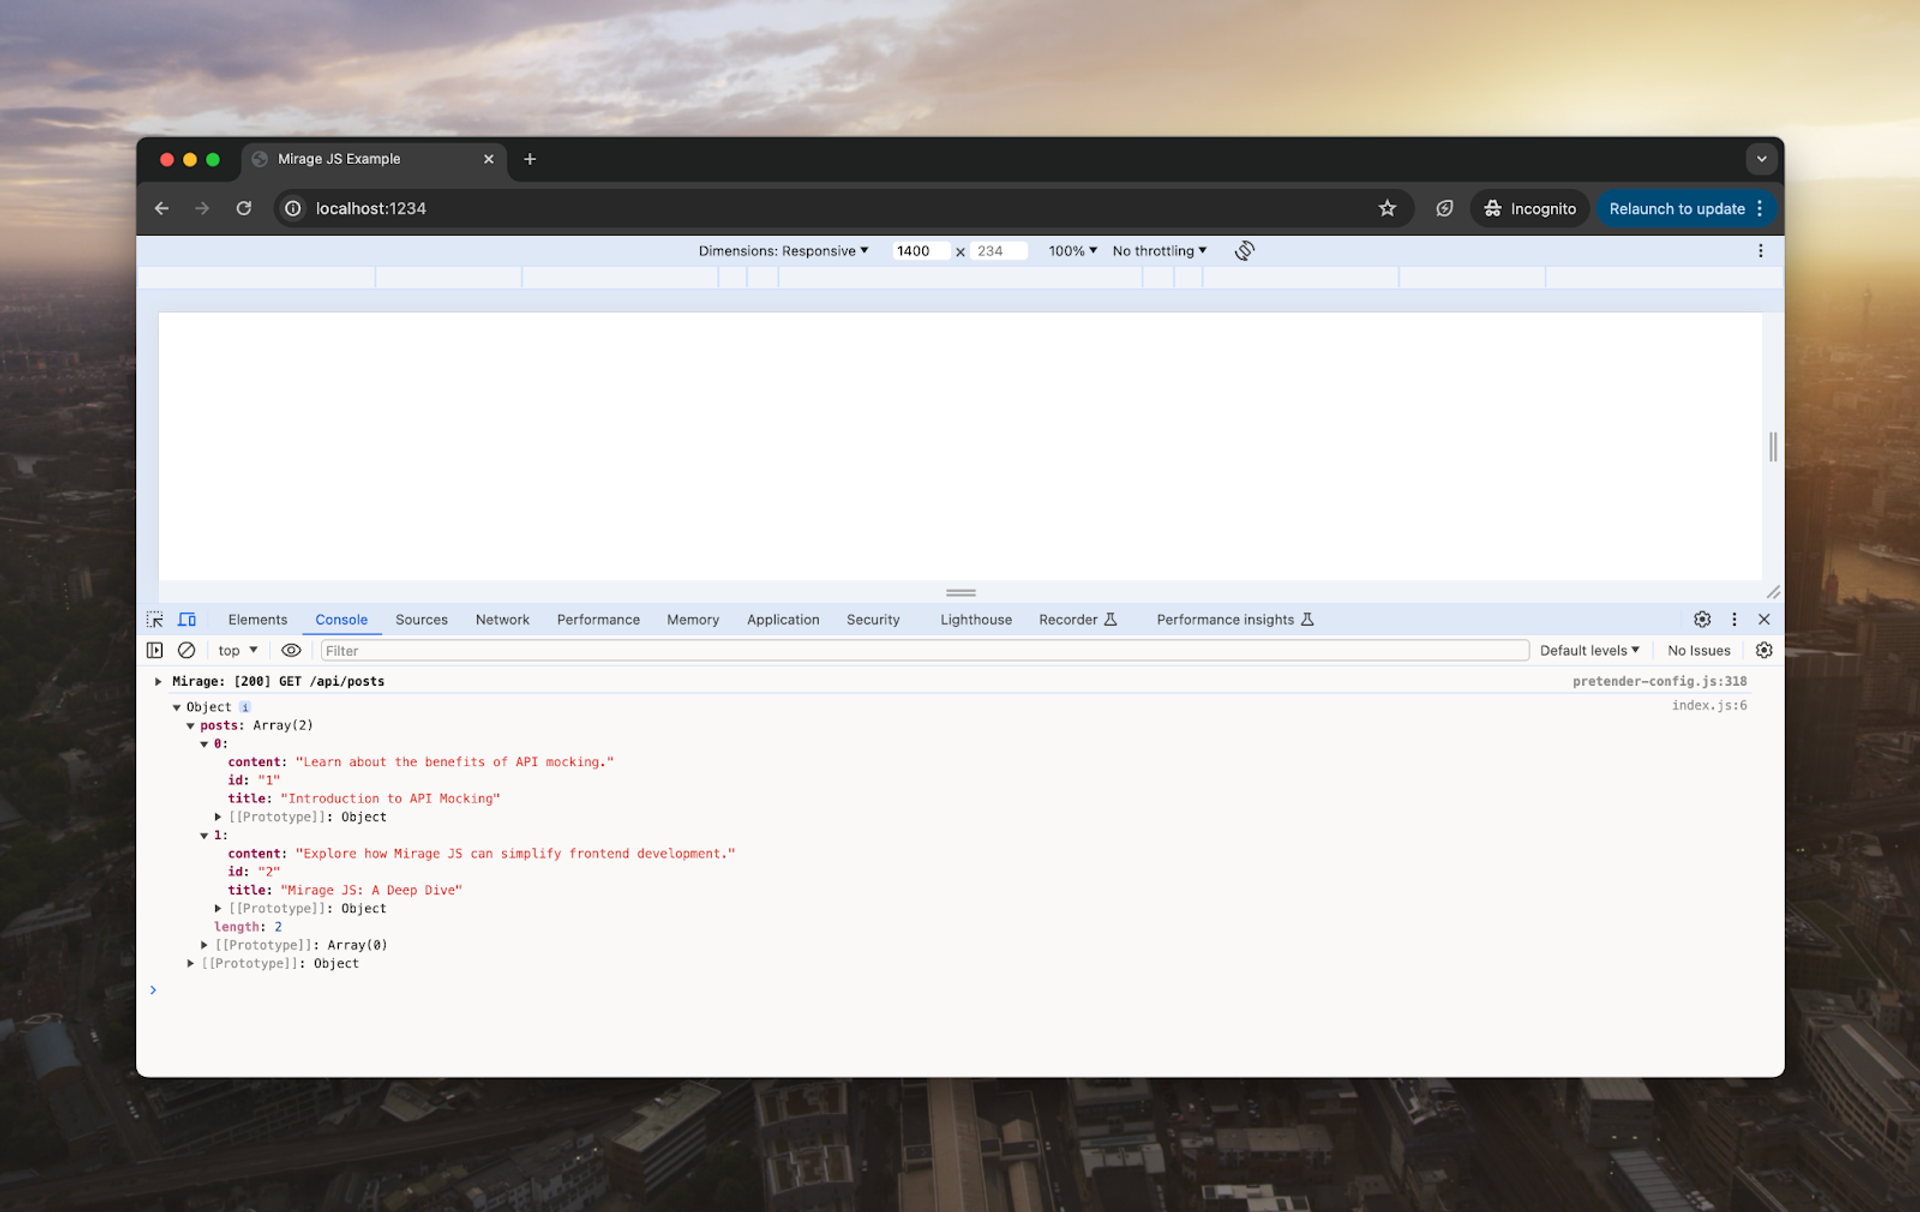The width and height of the screenshot is (1920, 1212).
Task: Open the 100% zoom dropdown
Action: (x=1072, y=251)
